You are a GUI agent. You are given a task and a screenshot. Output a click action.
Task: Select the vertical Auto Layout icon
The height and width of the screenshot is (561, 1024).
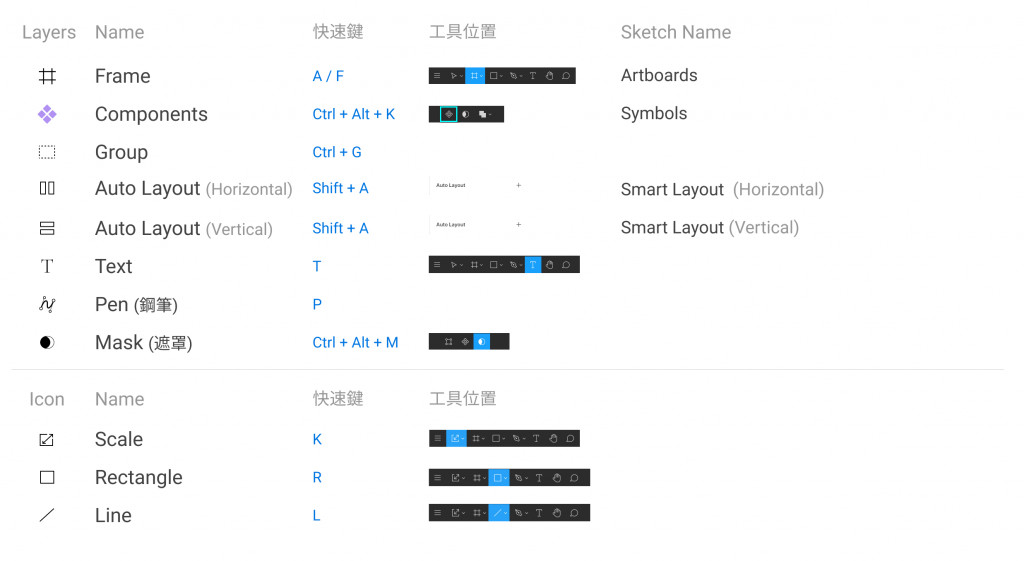[x=47, y=229]
